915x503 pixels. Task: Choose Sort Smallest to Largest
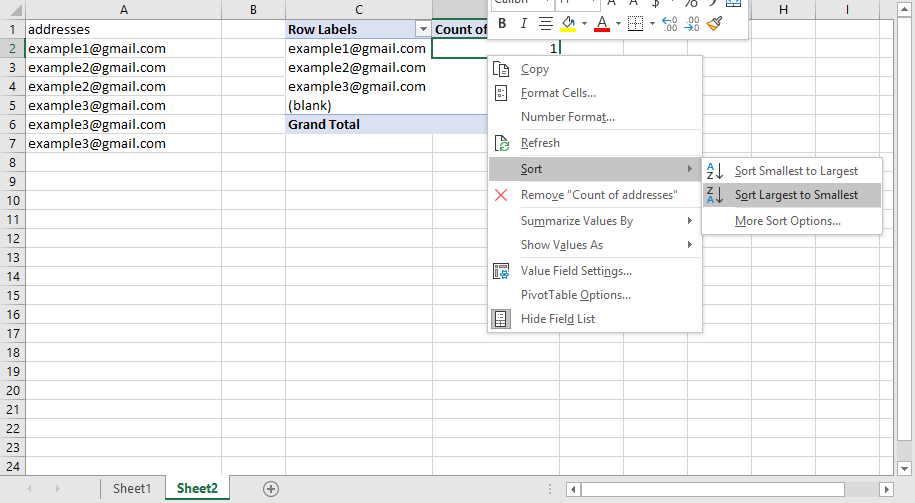click(x=792, y=171)
